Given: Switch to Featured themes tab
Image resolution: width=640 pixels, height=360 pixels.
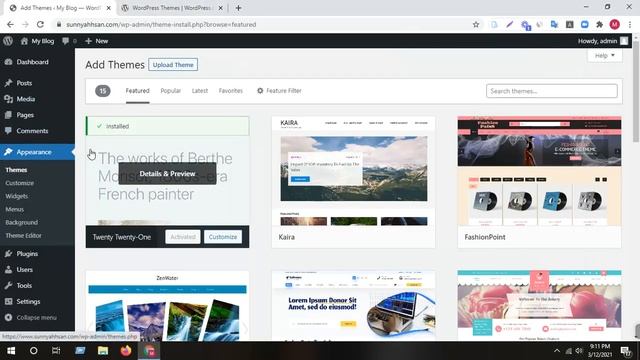Looking at the screenshot, I should [138, 91].
